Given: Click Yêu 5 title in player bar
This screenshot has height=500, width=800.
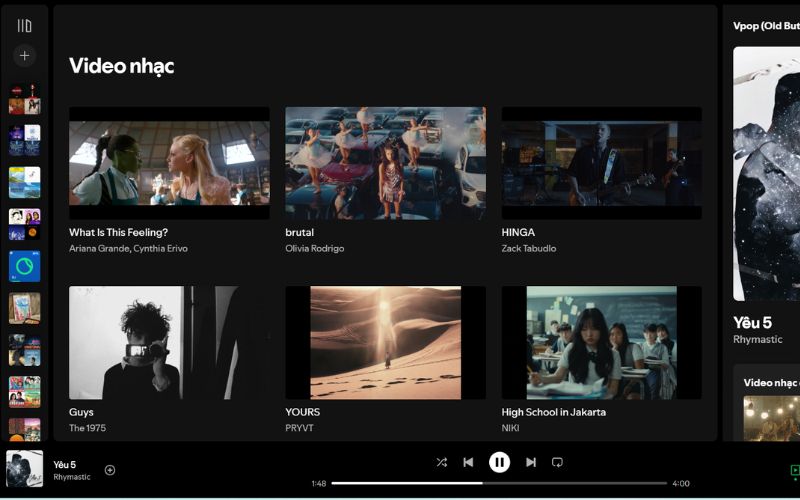Looking at the screenshot, I should click(x=65, y=465).
